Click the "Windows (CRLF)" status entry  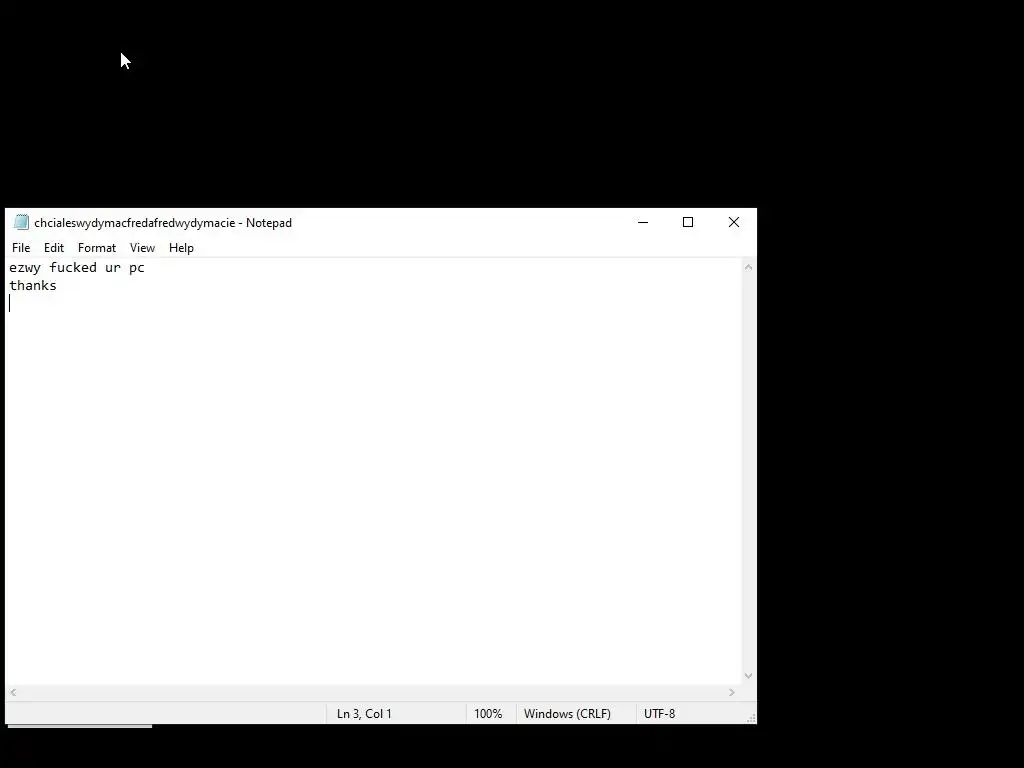[567, 714]
